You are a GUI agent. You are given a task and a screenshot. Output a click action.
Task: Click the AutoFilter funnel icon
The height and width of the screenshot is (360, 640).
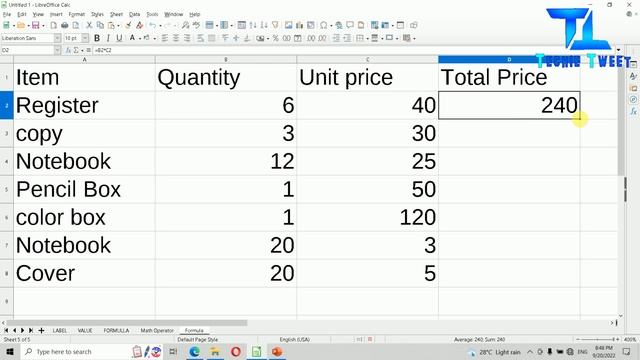coord(275,25)
